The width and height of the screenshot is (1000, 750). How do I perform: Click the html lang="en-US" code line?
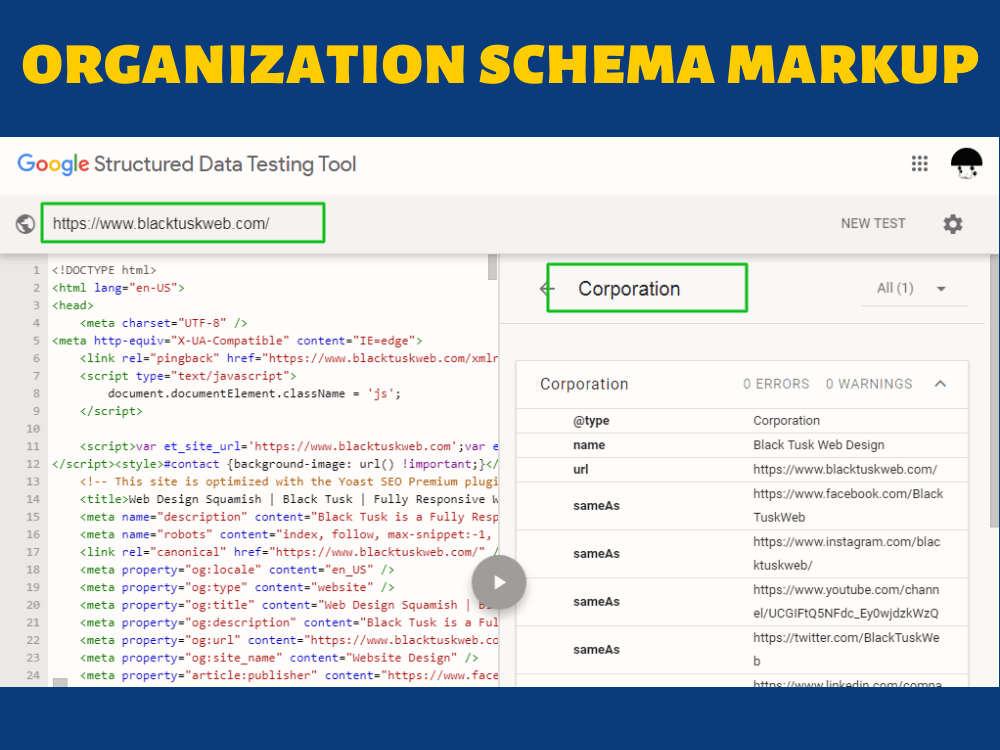pos(118,288)
